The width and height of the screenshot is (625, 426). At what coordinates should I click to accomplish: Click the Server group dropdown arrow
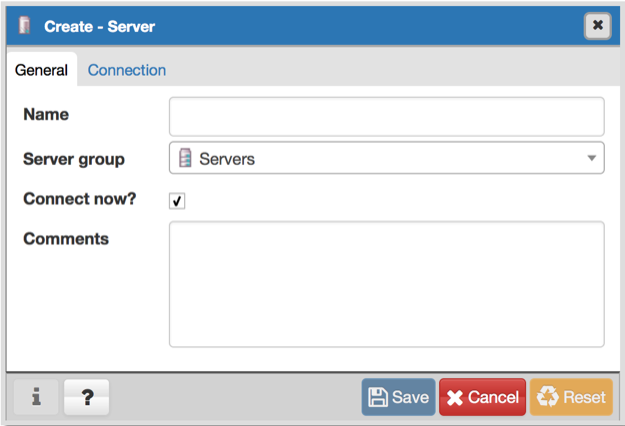tap(591, 158)
